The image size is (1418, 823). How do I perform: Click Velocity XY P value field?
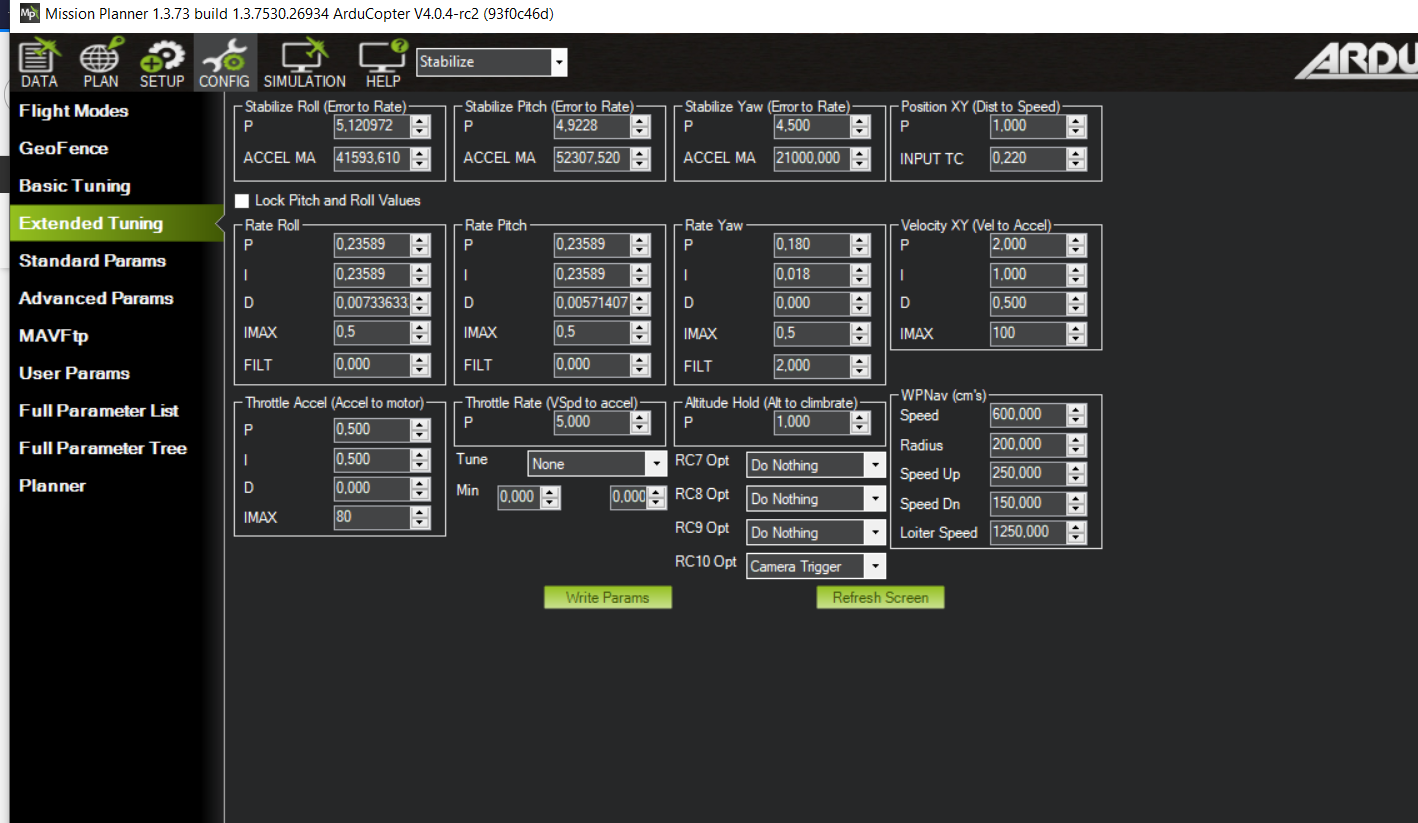[x=1028, y=246]
